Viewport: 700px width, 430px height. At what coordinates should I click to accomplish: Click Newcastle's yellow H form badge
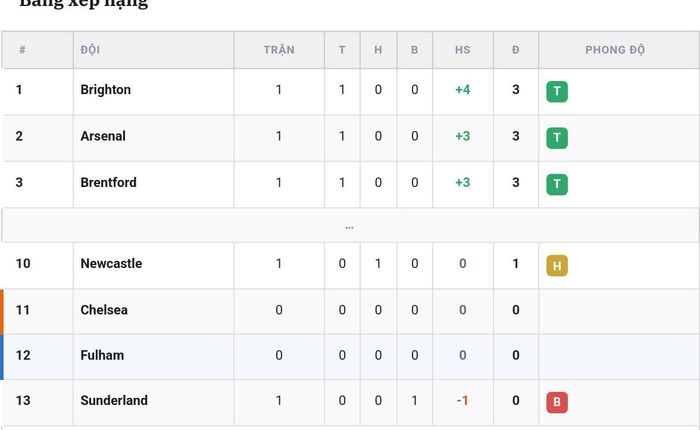[557, 266]
